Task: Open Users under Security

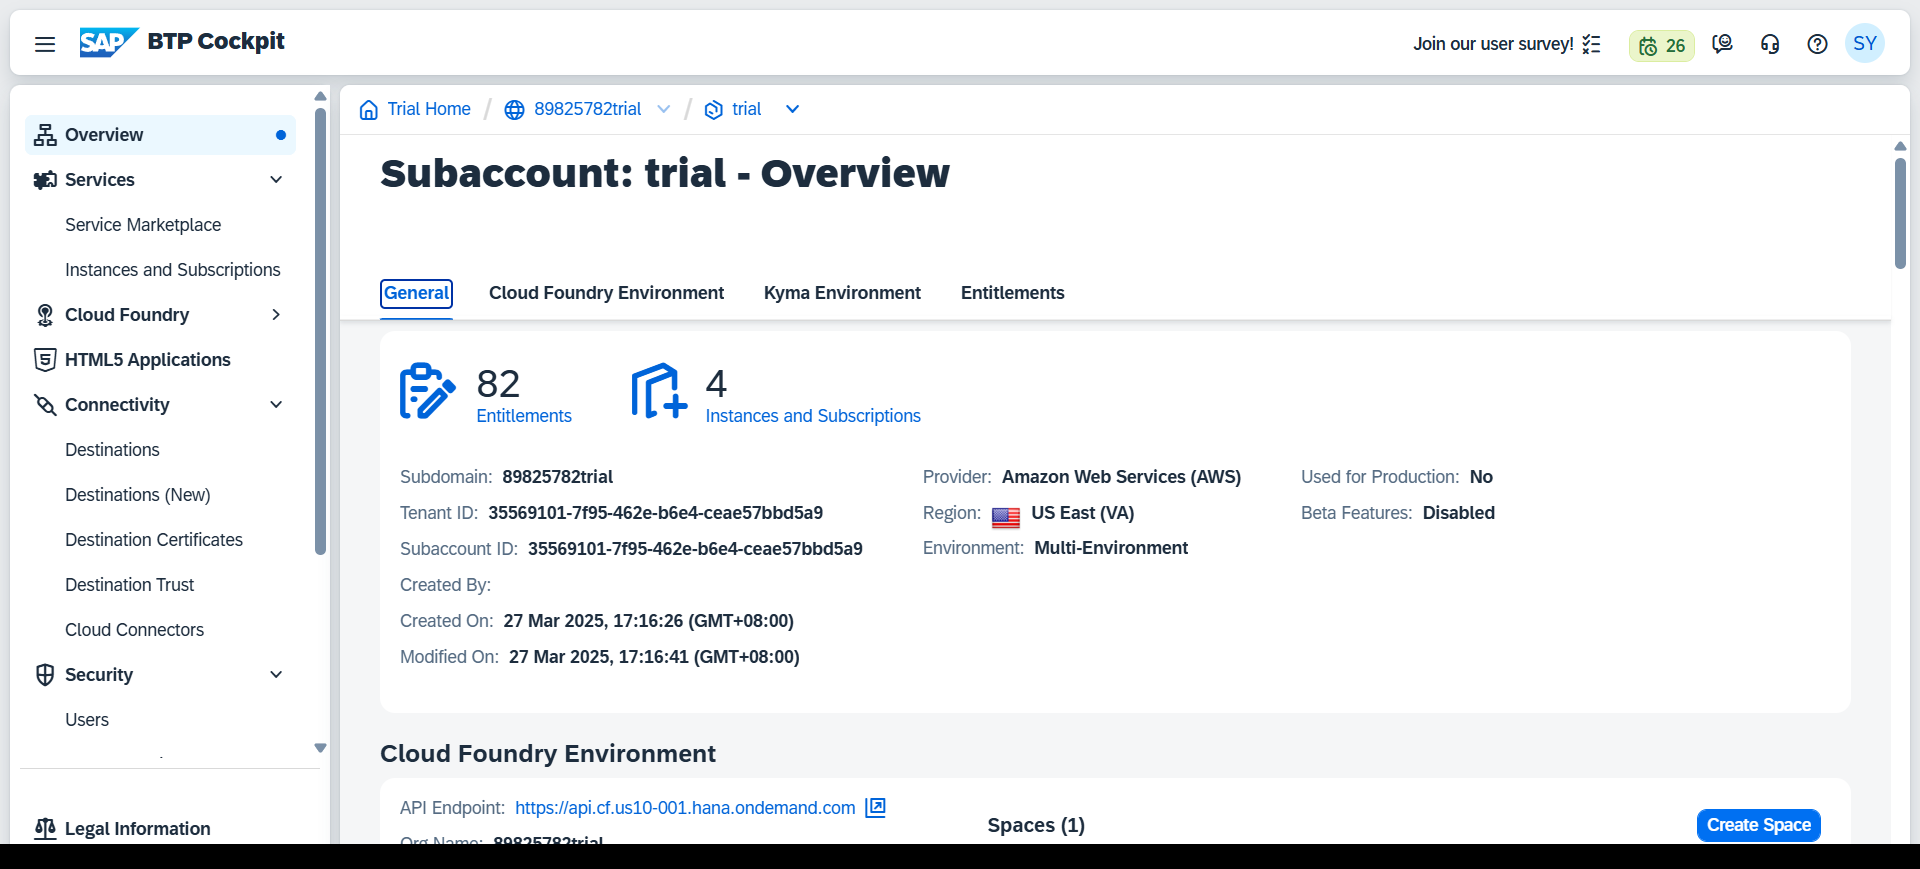Action: pos(87,720)
